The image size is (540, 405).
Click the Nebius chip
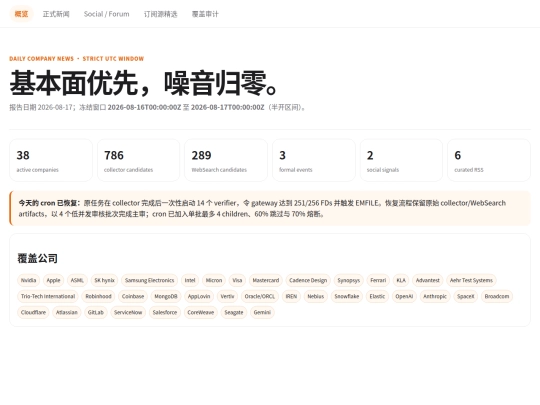click(316, 296)
